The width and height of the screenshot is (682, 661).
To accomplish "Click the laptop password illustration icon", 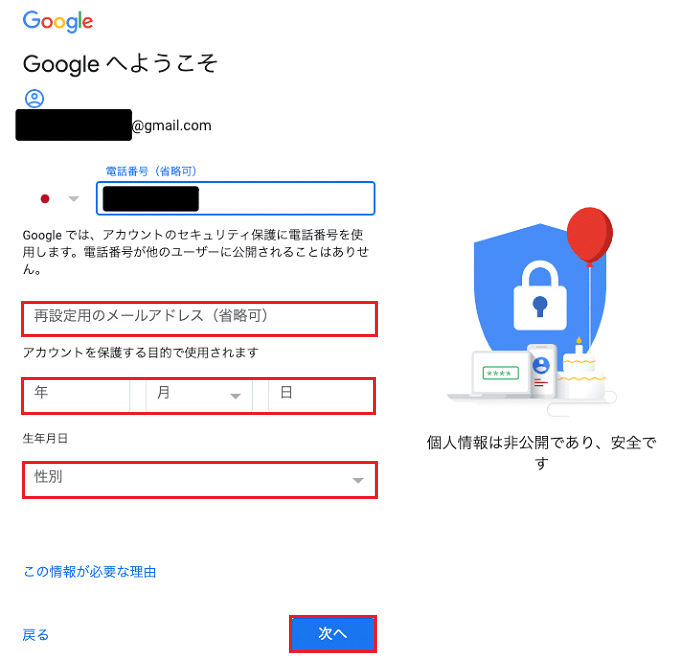I will (x=500, y=373).
